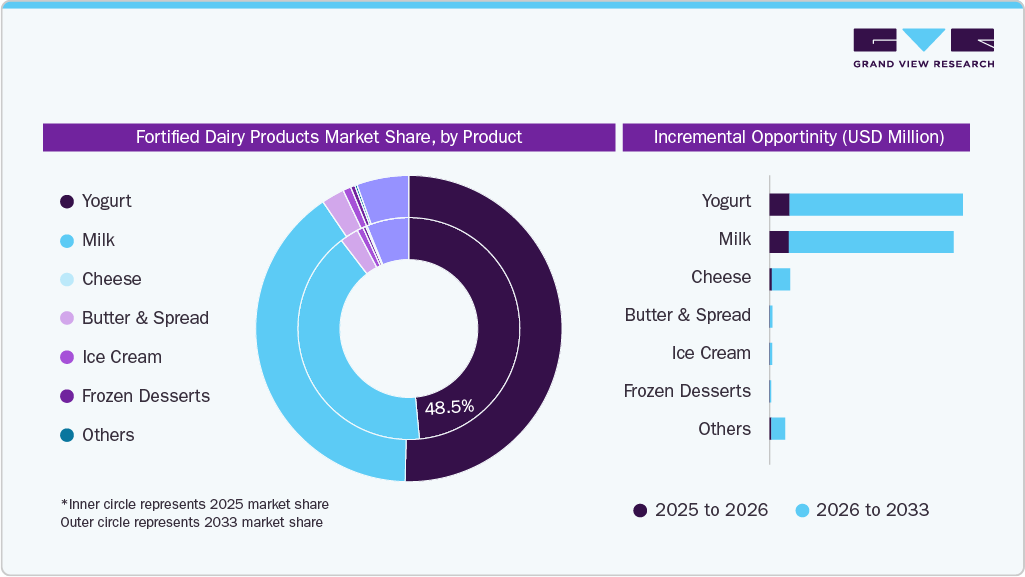1025x577 pixels.
Task: Click Others axis label in bar chart
Action: pyautogui.click(x=724, y=429)
